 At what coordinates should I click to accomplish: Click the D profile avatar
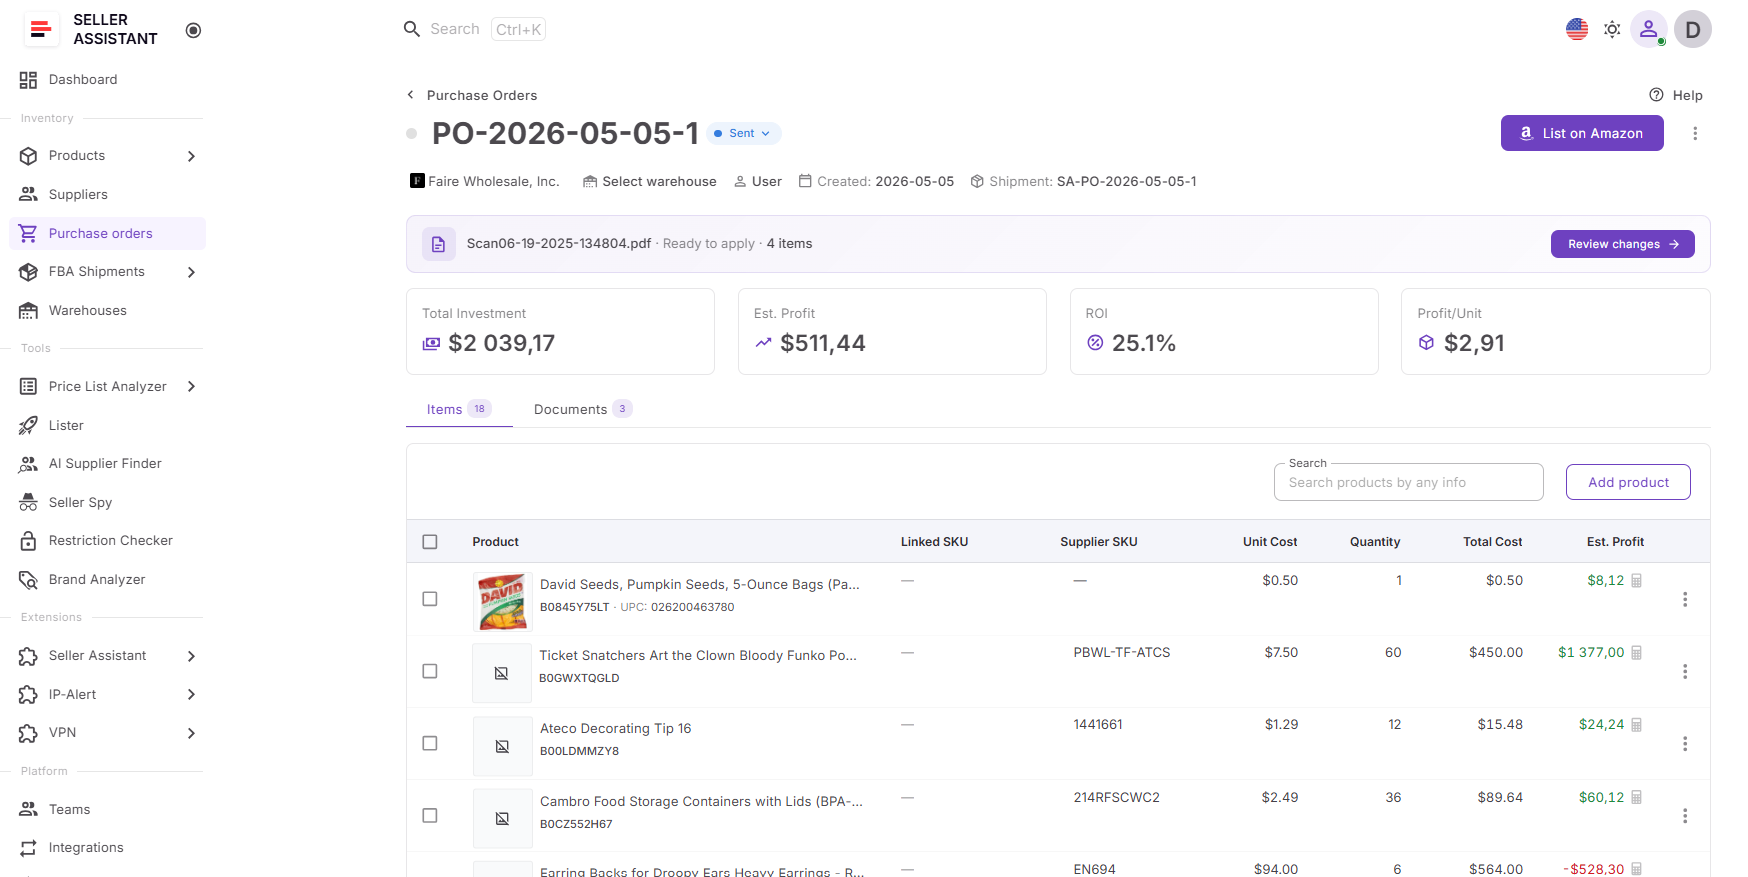click(x=1693, y=29)
